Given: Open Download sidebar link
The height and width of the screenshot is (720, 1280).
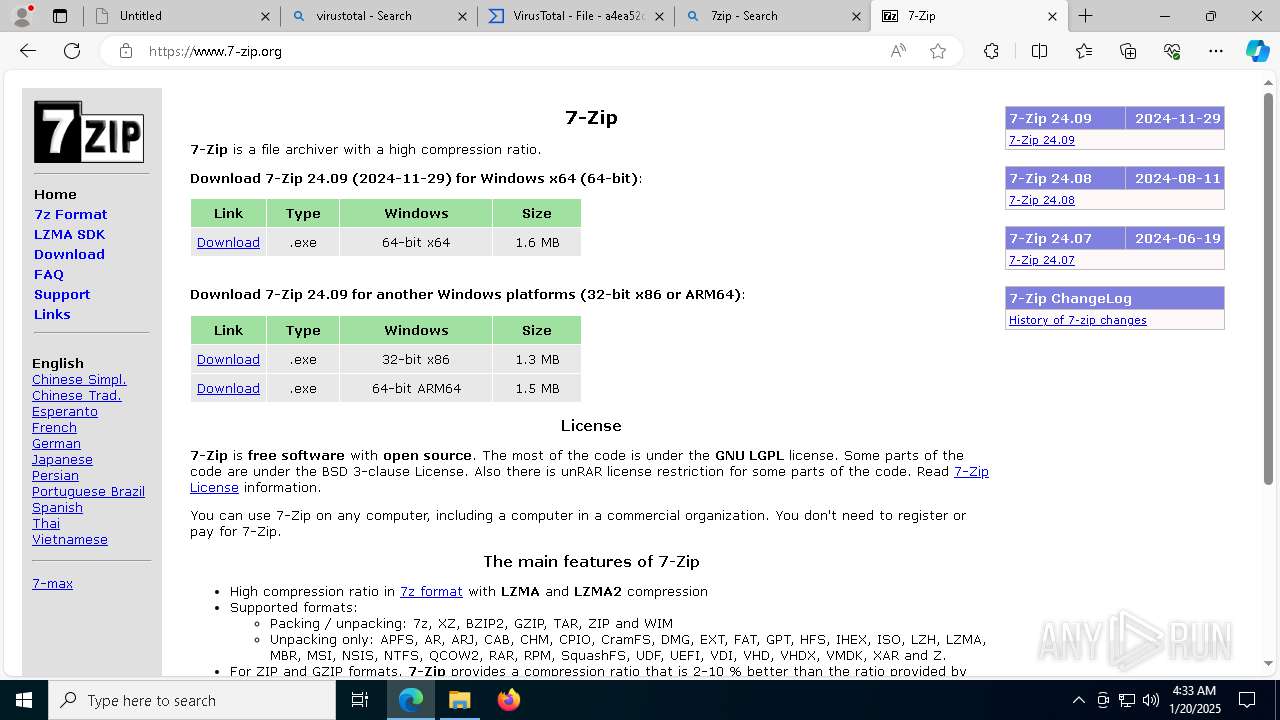Looking at the screenshot, I should coord(69,254).
